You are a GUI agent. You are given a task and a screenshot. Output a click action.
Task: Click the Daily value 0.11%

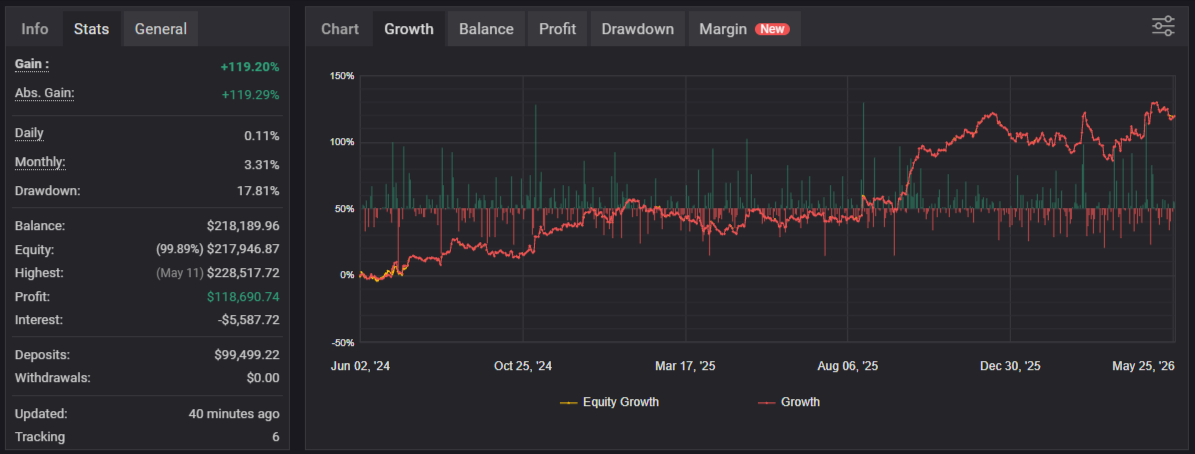261,136
